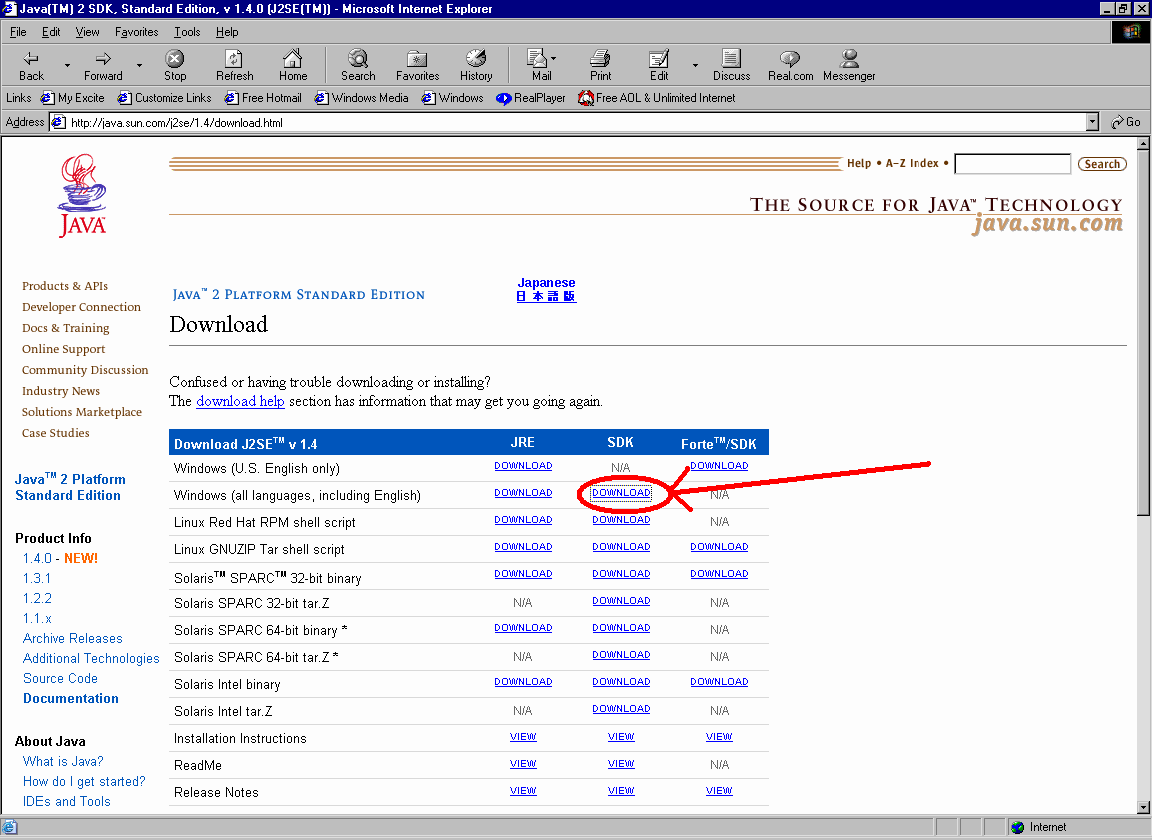Follow the 'download help' link
Viewport: 1152px width, 840px height.
tap(240, 401)
